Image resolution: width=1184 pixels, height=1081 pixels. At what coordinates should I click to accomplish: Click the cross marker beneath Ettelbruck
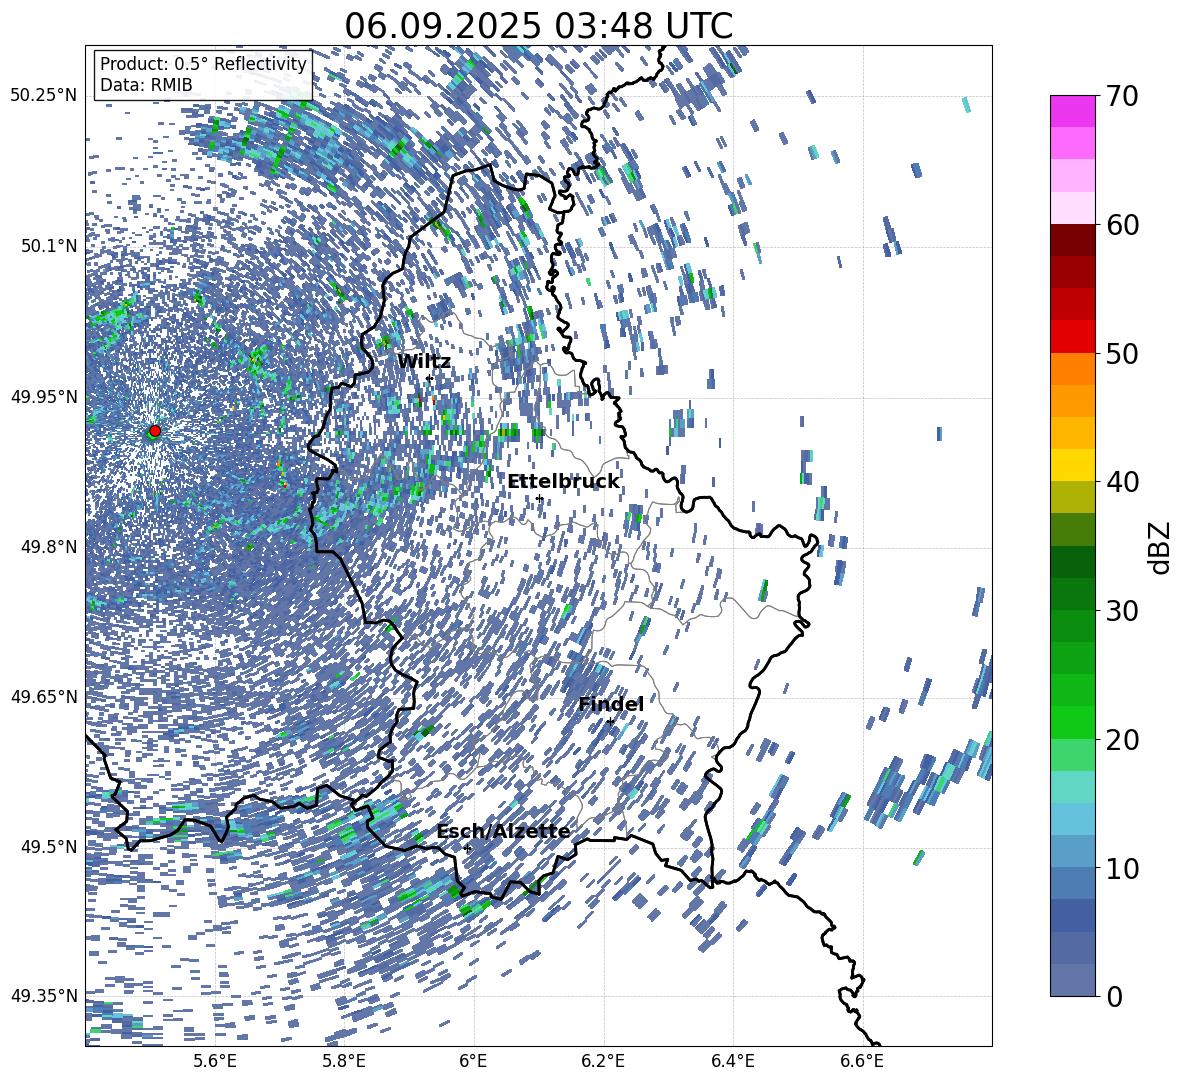[x=538, y=498]
